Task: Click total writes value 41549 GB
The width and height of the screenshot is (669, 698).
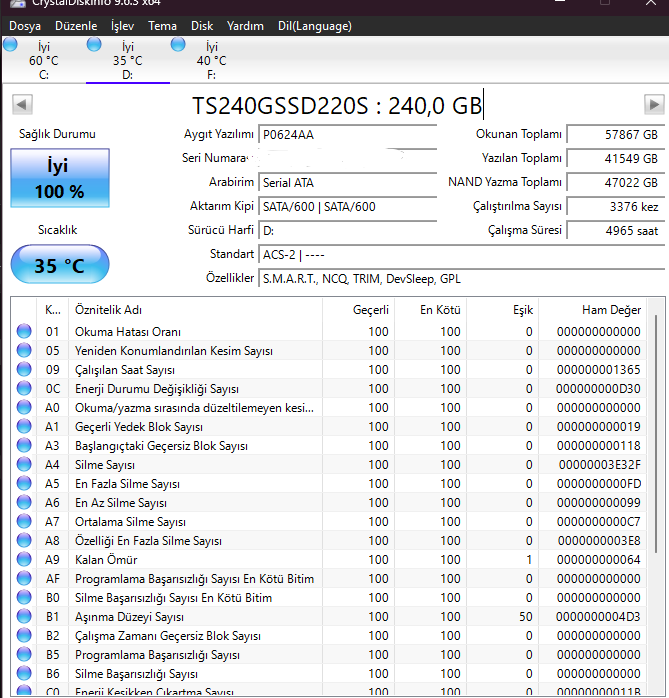Action: tap(616, 158)
